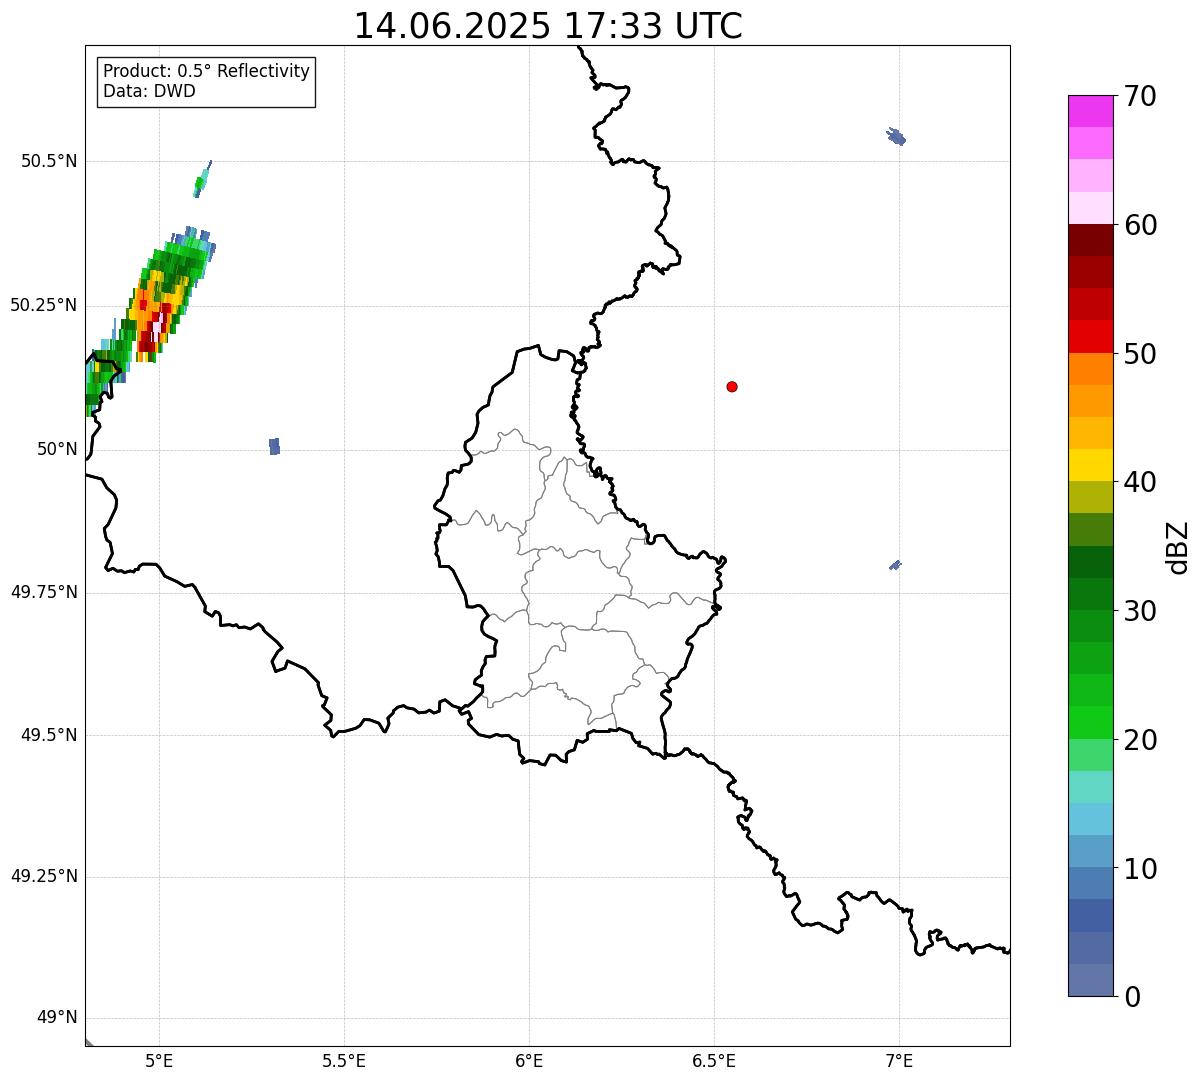Click the 5.5°E longitude label
The height and width of the screenshot is (1081, 1202).
pos(344,1060)
